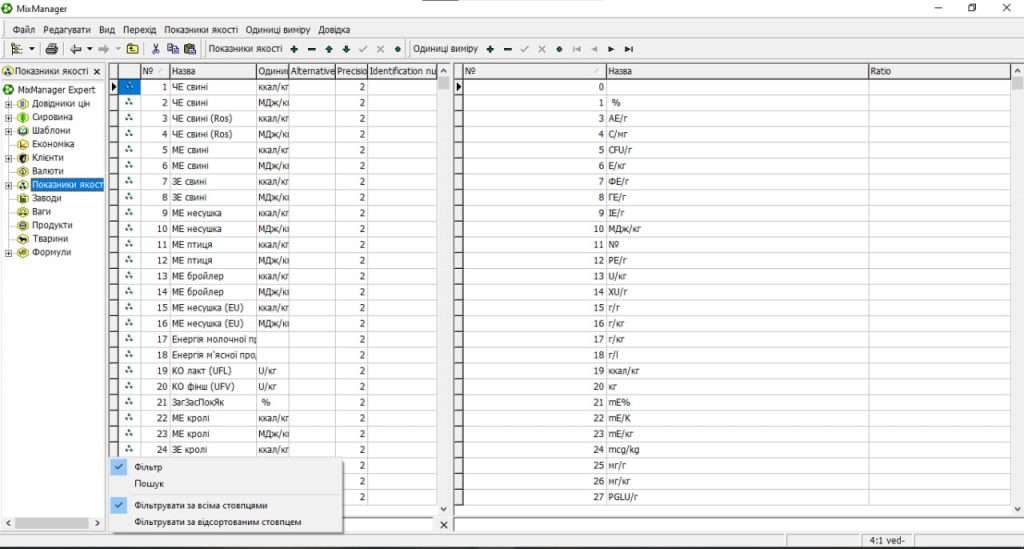Move quality indicator down with arrow icon
Viewport: 1024px width, 549px height.
pos(346,49)
